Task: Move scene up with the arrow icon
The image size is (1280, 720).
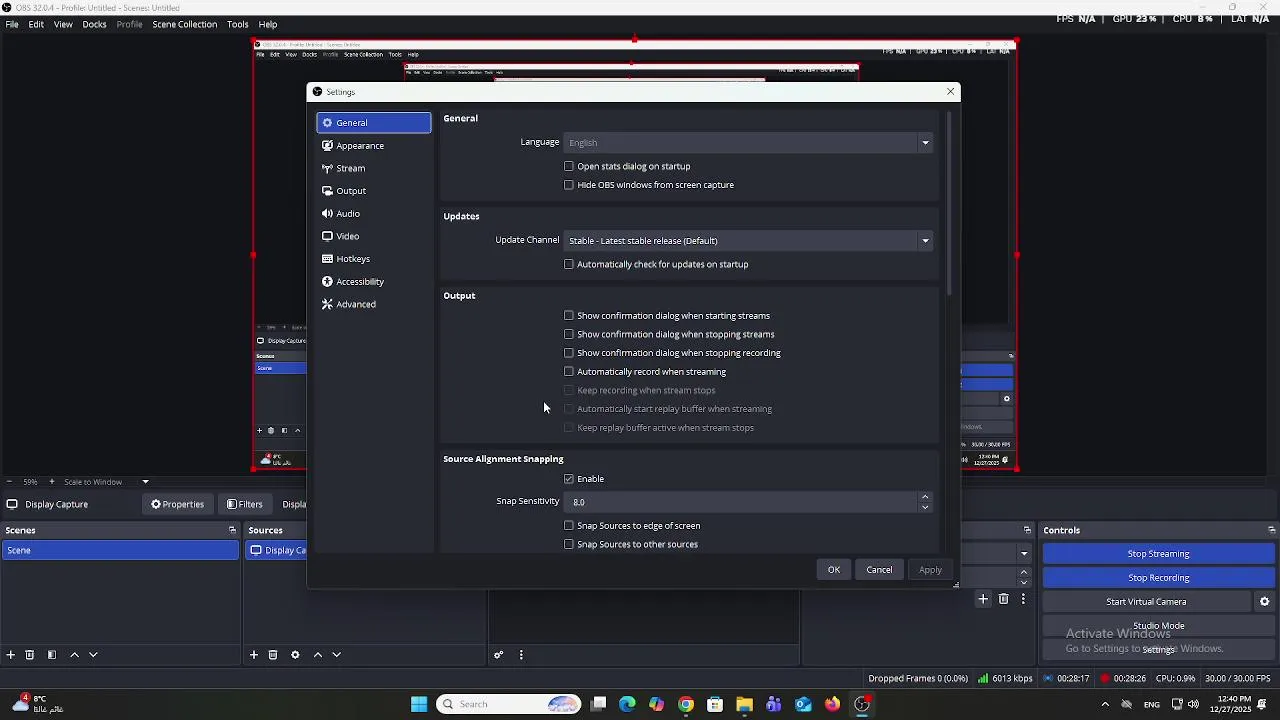Action: 74,655
